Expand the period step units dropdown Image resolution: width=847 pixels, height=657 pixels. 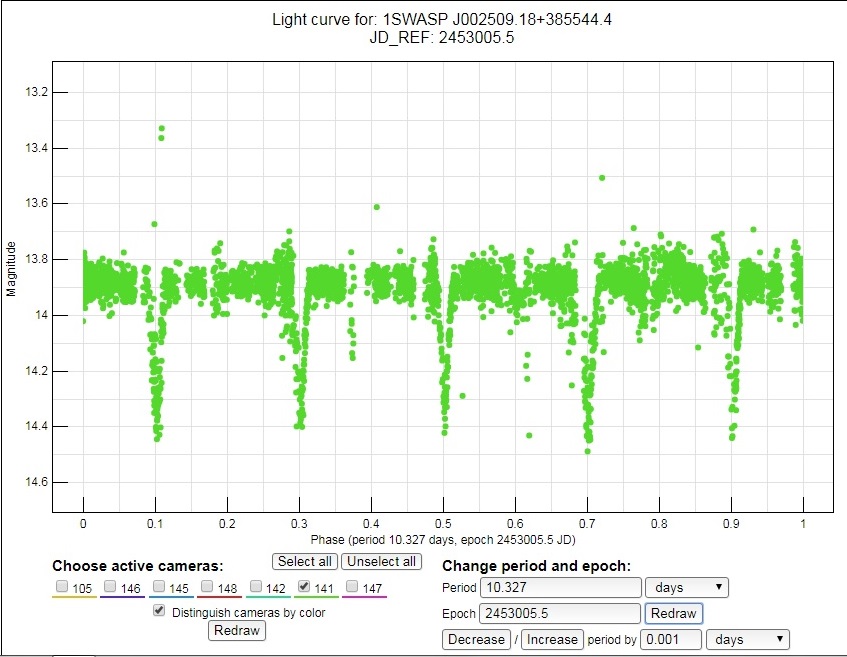tap(748, 639)
